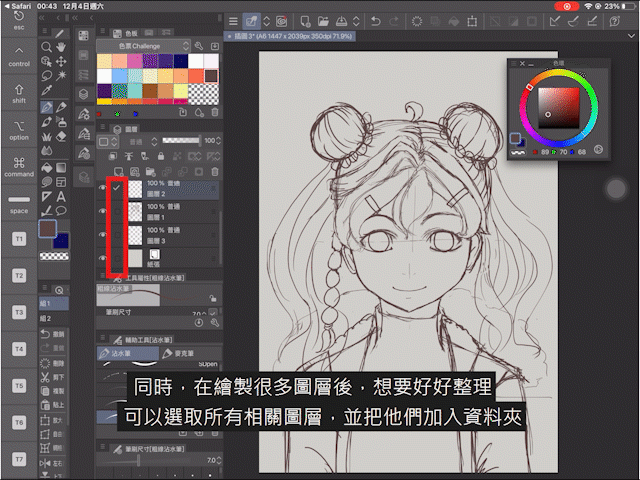
Task: Tap the option edge keyboard key
Action: click(x=19, y=131)
